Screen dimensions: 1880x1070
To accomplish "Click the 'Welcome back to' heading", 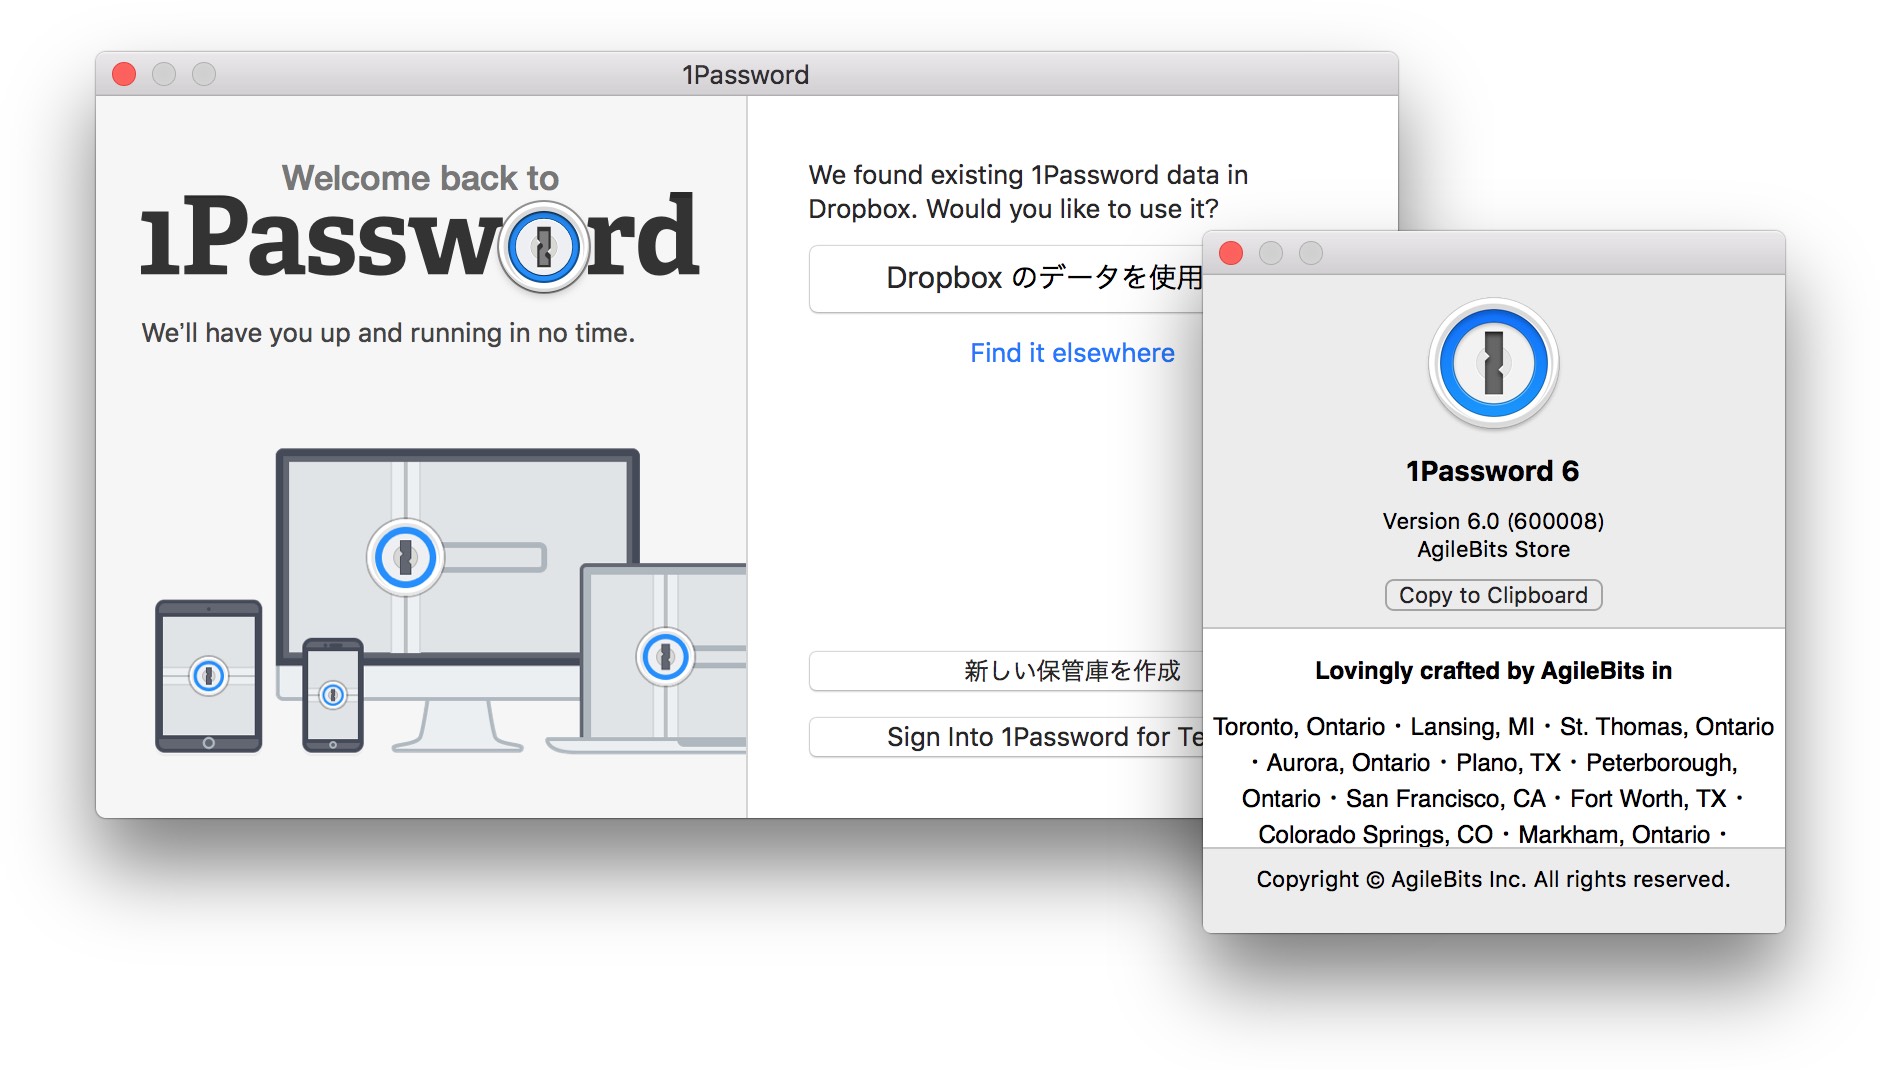I will coord(420,178).
